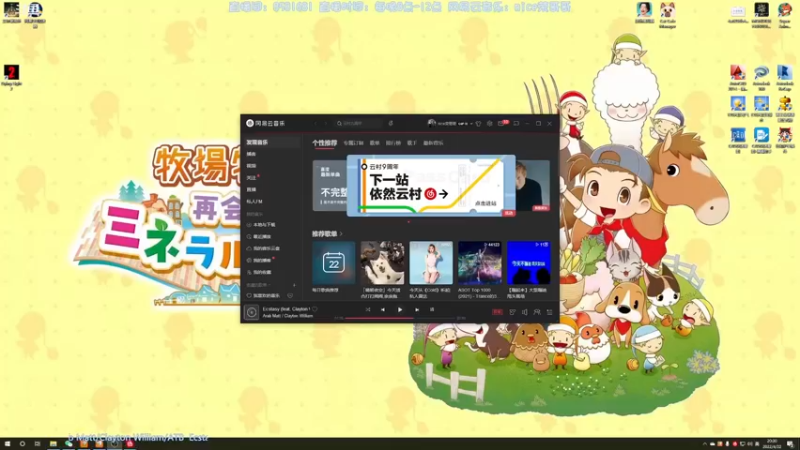
Task: Click the right banner card with man portrait
Action: coord(533,186)
